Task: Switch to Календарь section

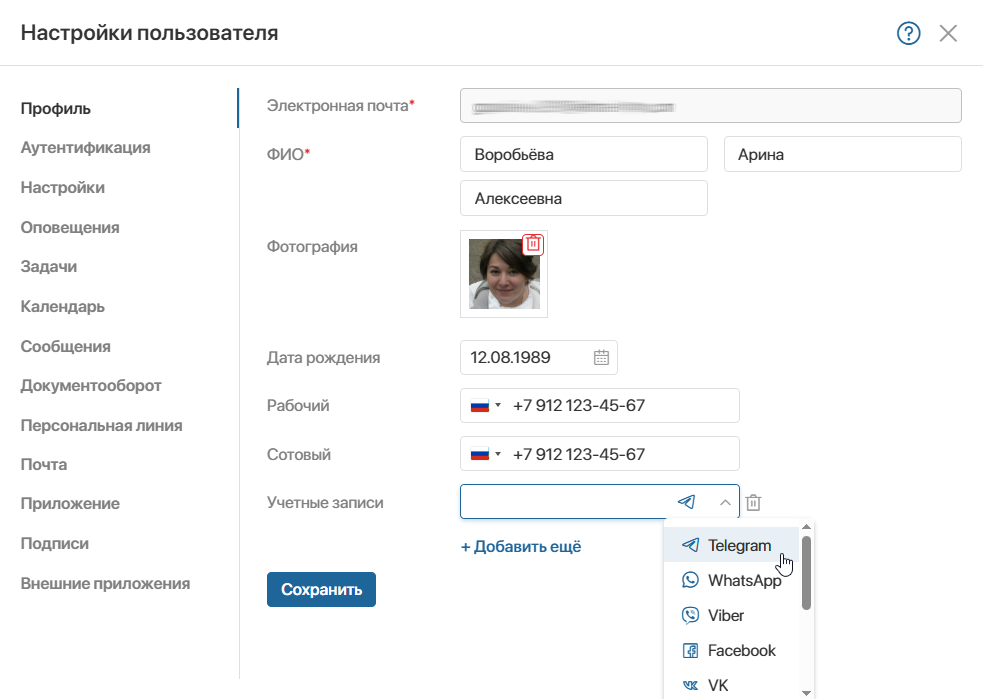Action: pos(63,307)
